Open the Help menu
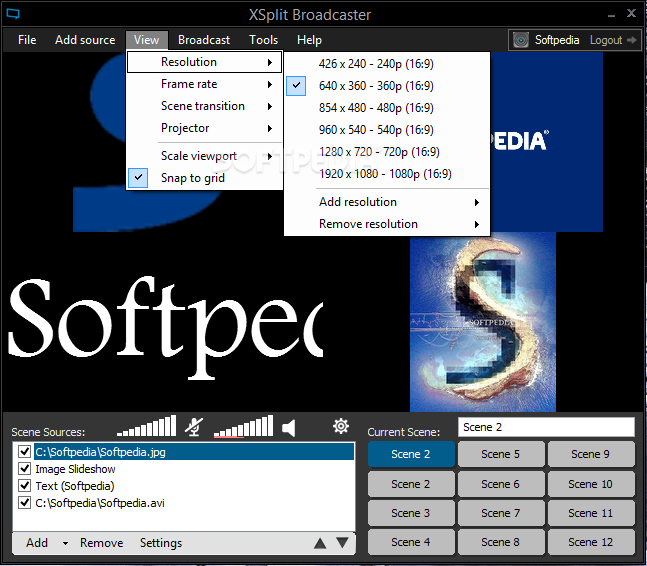647x566 pixels. 309,40
